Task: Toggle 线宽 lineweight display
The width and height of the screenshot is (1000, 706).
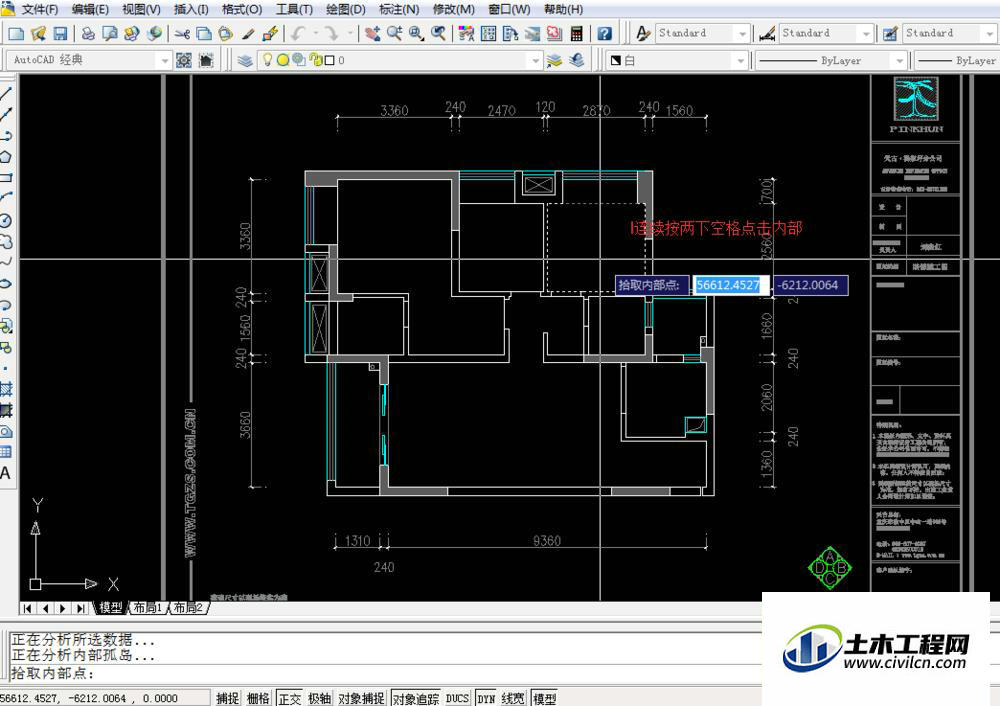Action: click(513, 698)
